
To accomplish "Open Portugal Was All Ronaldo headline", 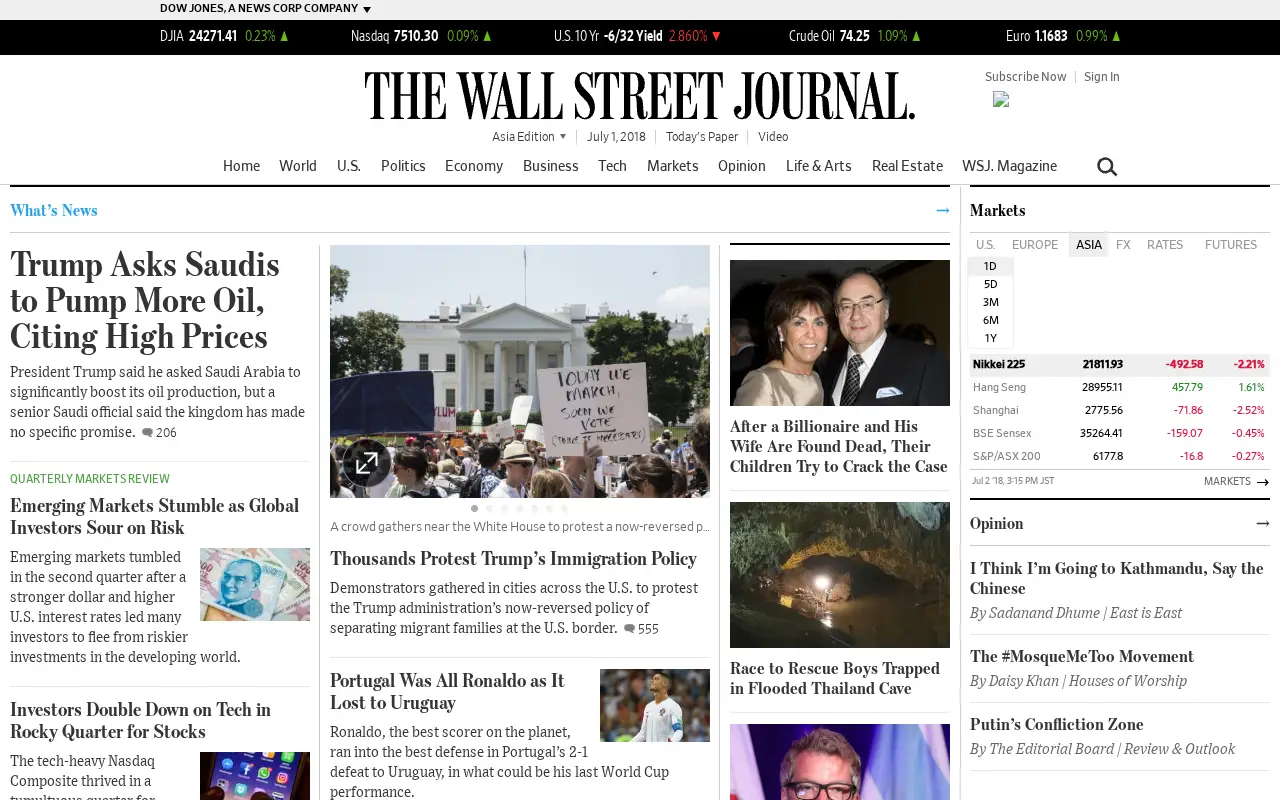I will click(x=448, y=691).
